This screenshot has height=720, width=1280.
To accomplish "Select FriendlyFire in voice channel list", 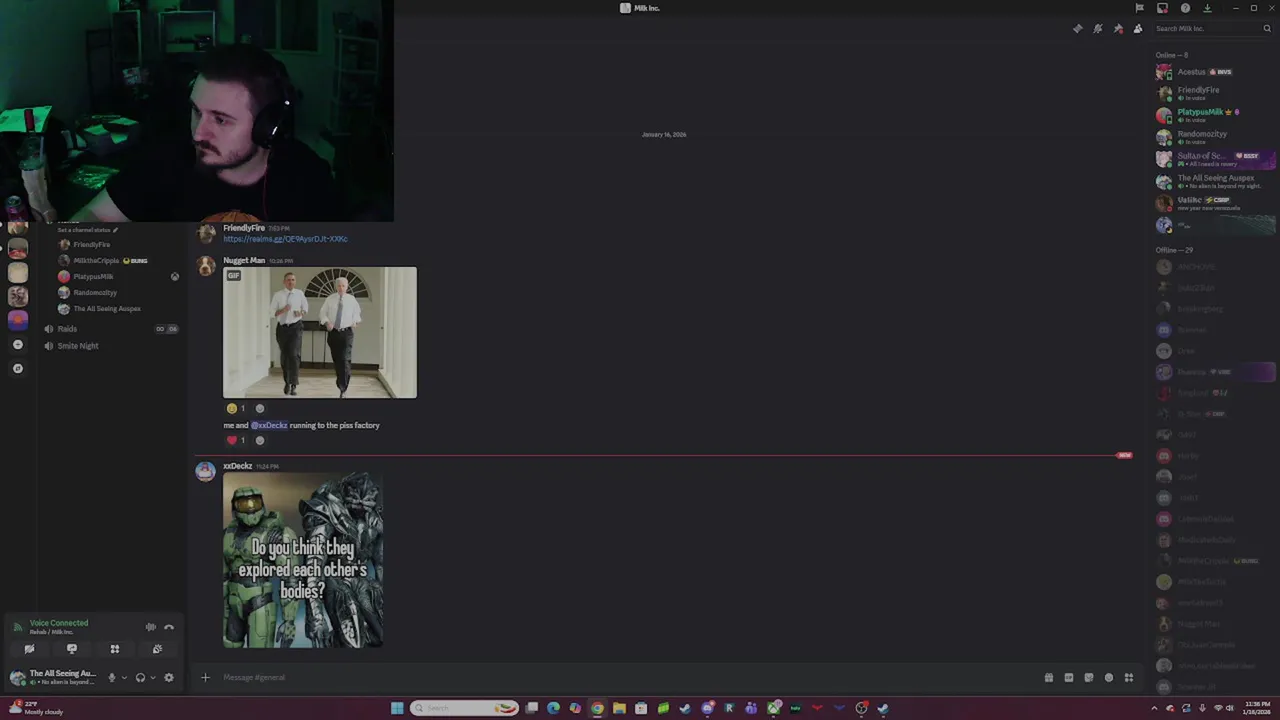I will pyautogui.click(x=118, y=244).
